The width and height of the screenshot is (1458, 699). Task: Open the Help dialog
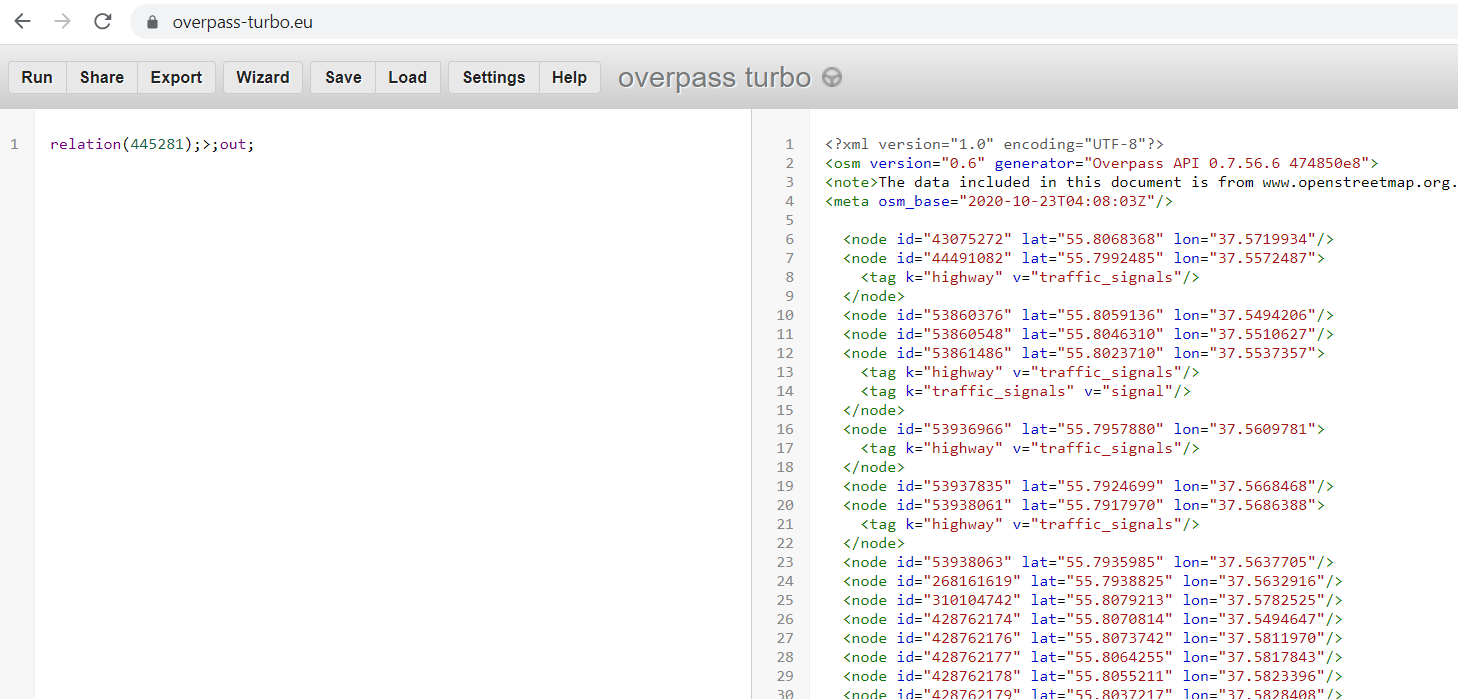[x=570, y=77]
